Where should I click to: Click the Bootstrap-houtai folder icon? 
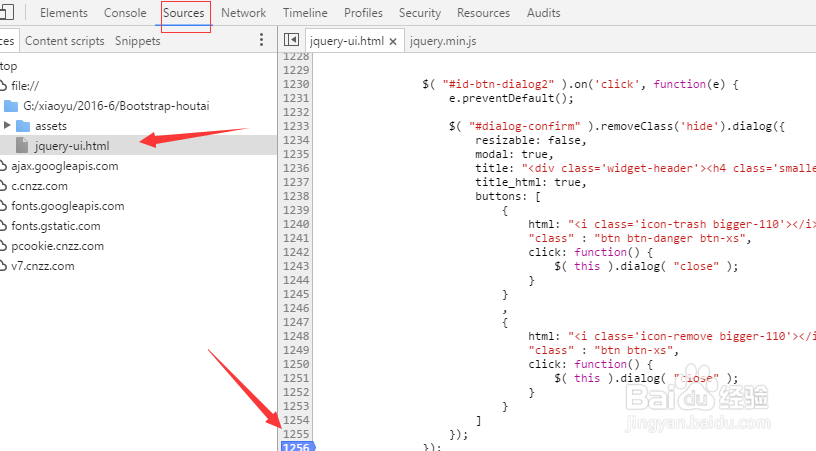point(11,106)
